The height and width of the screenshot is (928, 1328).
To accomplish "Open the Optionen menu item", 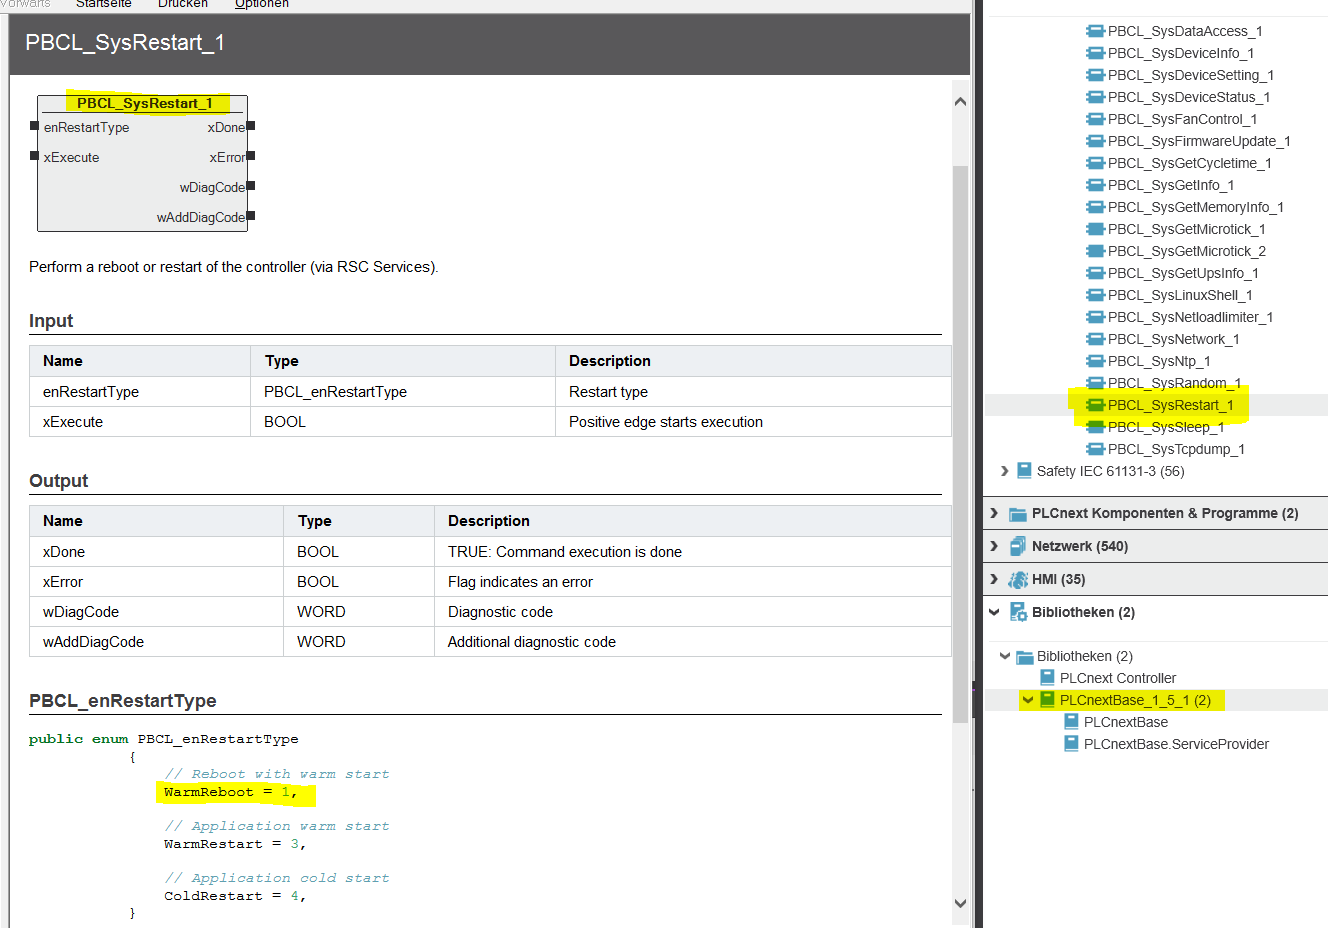I will [262, 4].
